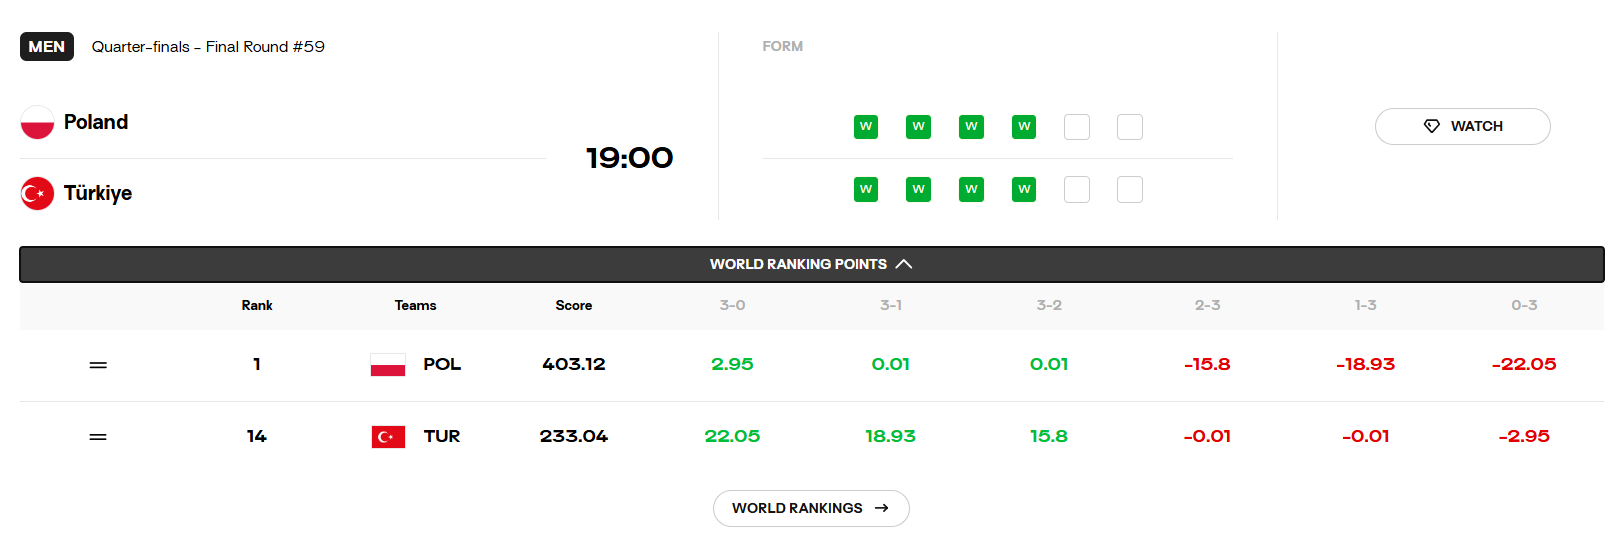The image size is (1611, 543).
Task: Click the arrow icon next to World Rankings
Action: coord(881,508)
